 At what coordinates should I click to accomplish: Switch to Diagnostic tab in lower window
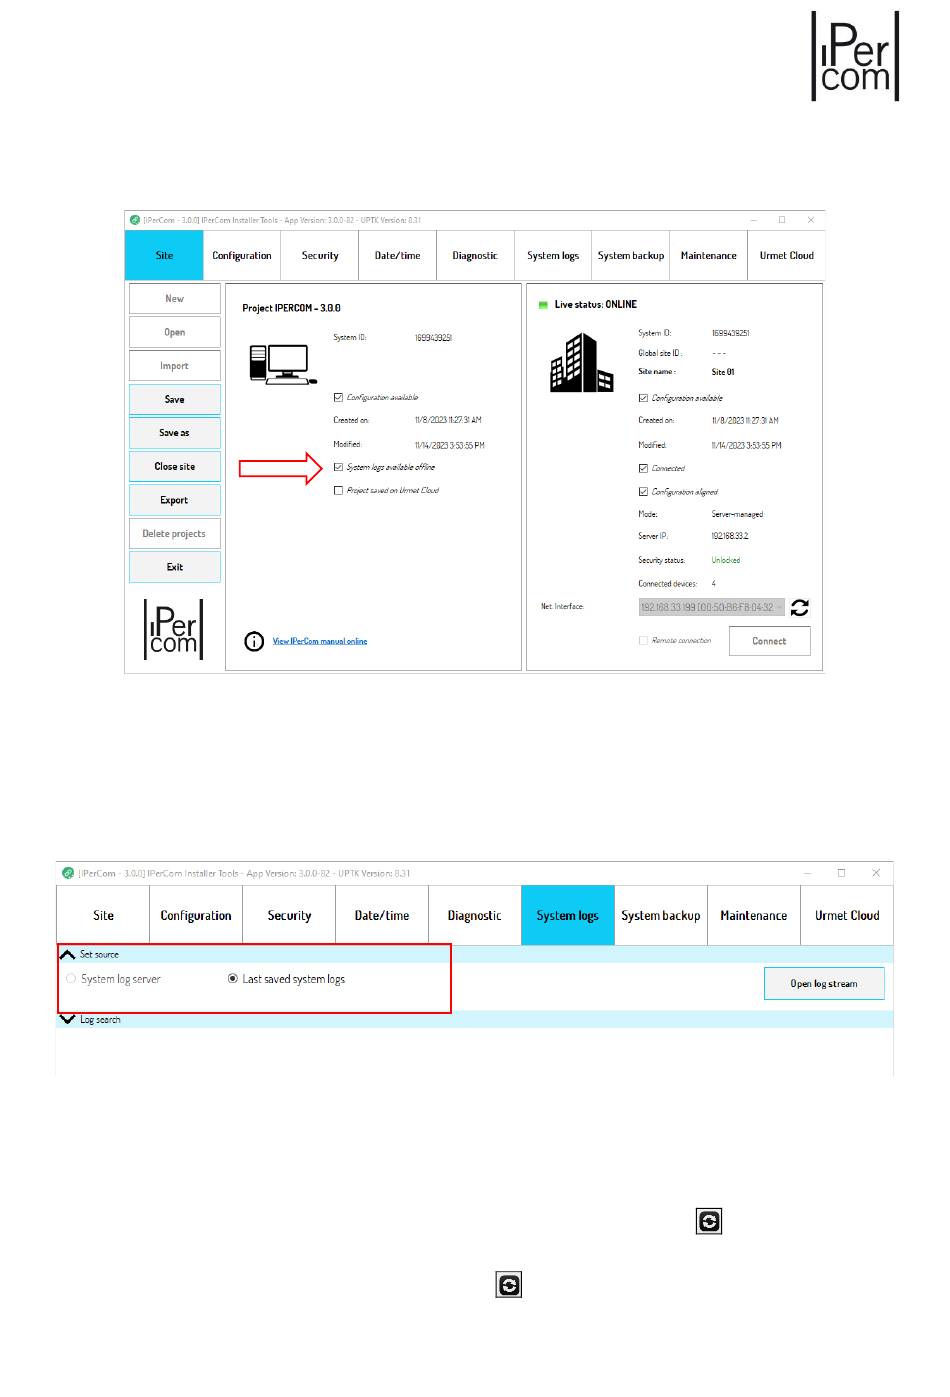pyautogui.click(x=475, y=915)
